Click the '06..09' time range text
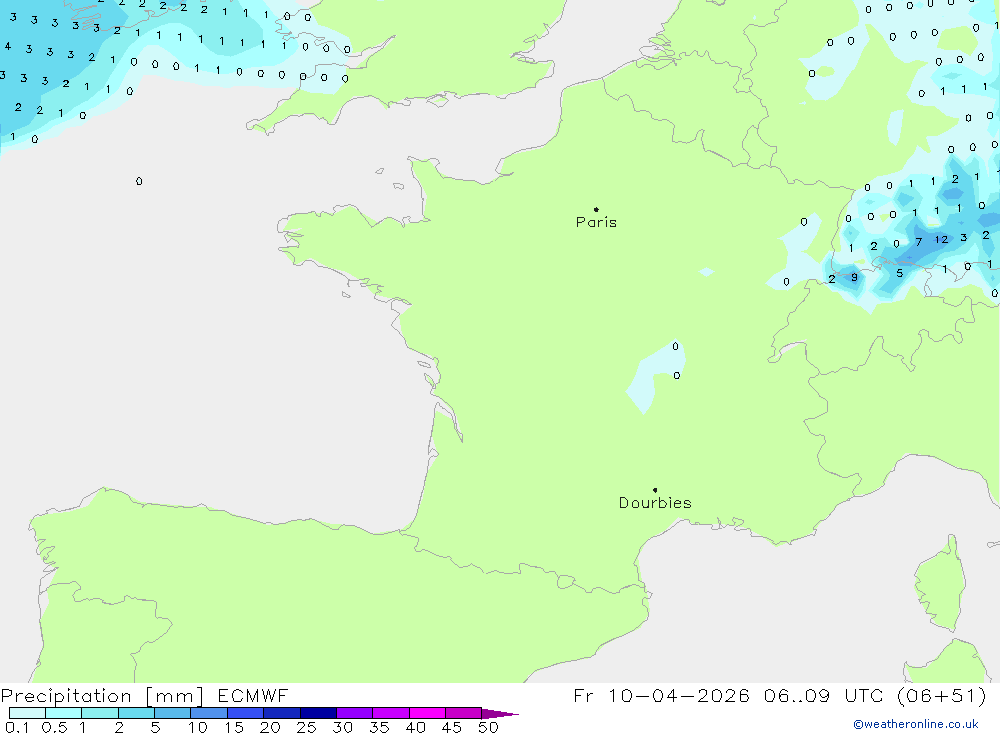The image size is (1000, 733). [x=797, y=695]
